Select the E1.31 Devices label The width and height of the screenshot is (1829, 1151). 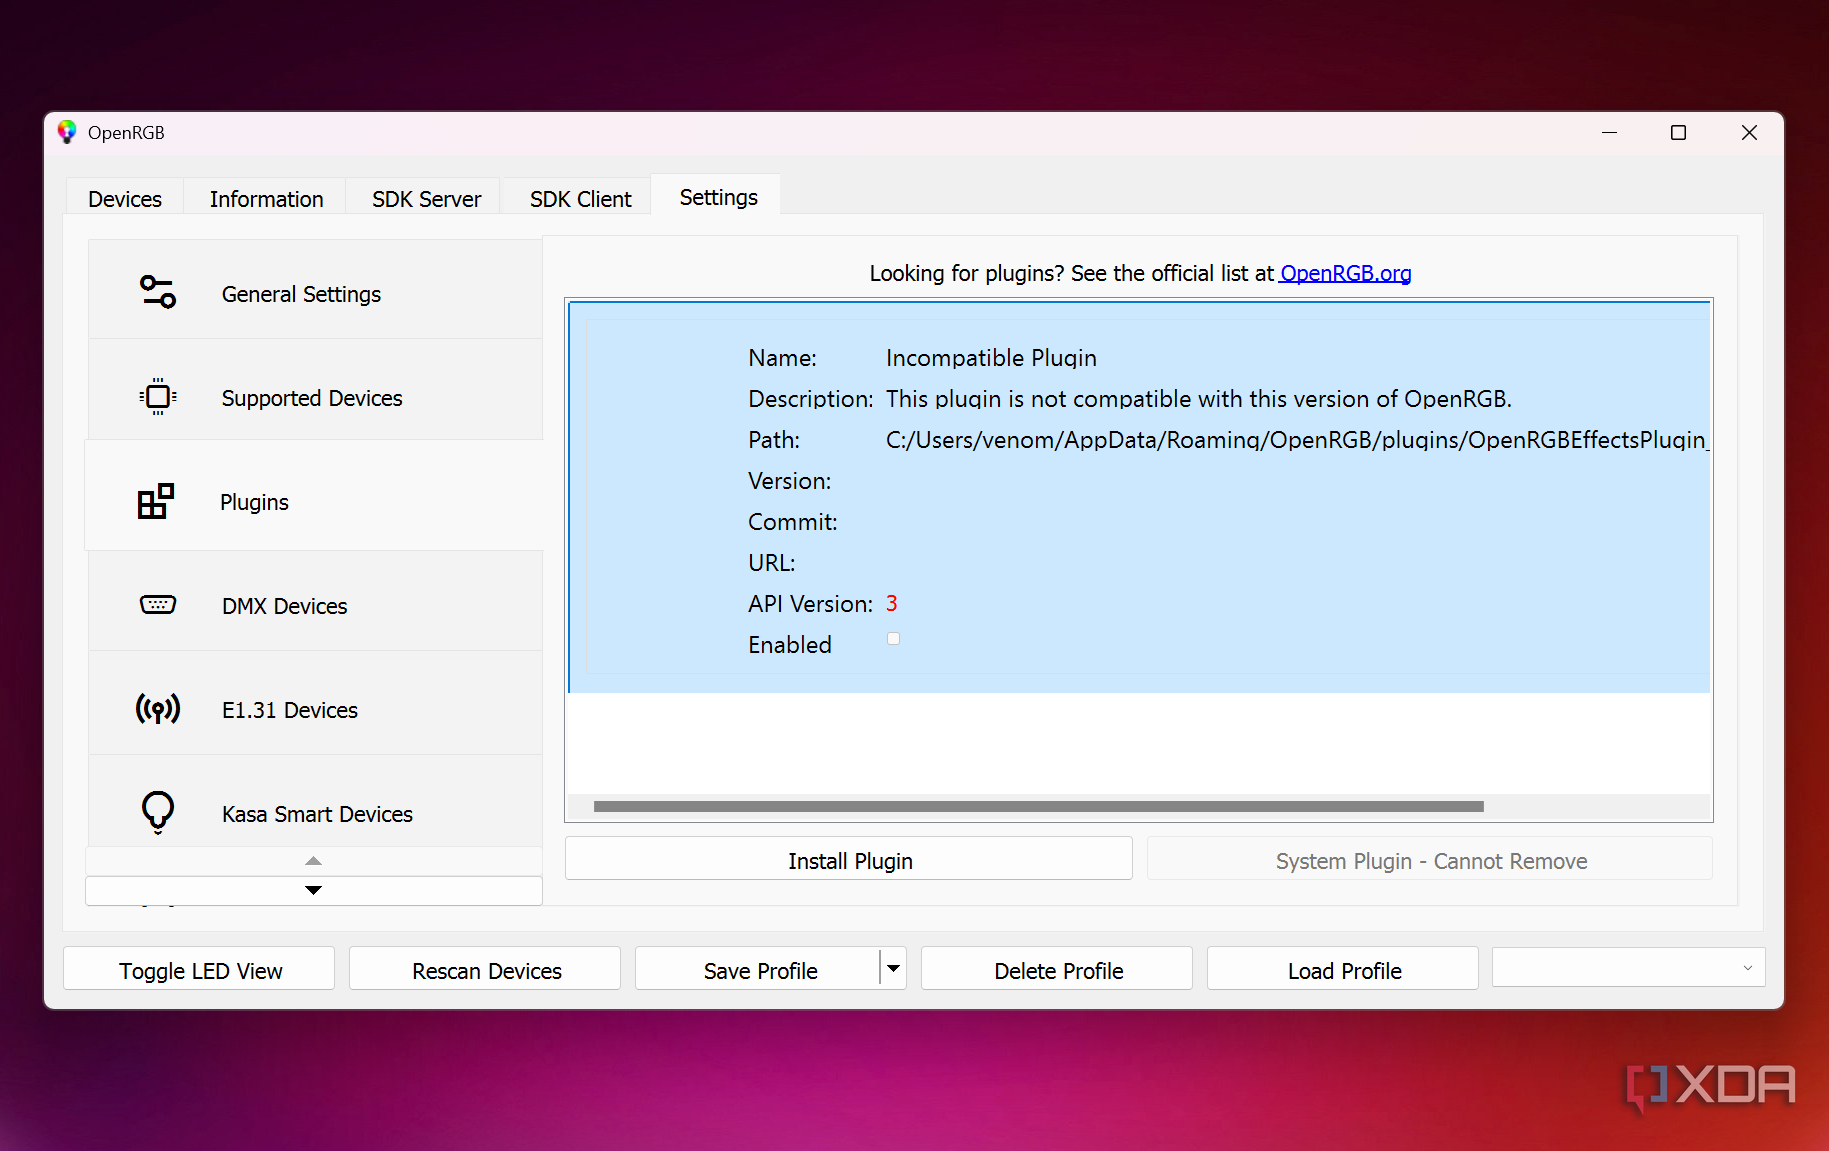pyautogui.click(x=290, y=710)
